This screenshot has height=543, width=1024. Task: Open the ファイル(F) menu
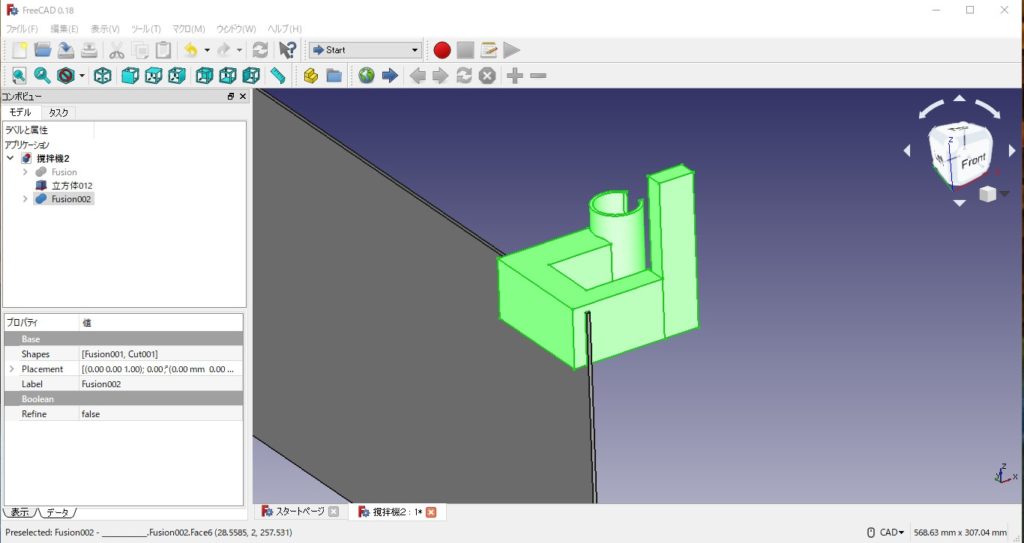[x=22, y=29]
